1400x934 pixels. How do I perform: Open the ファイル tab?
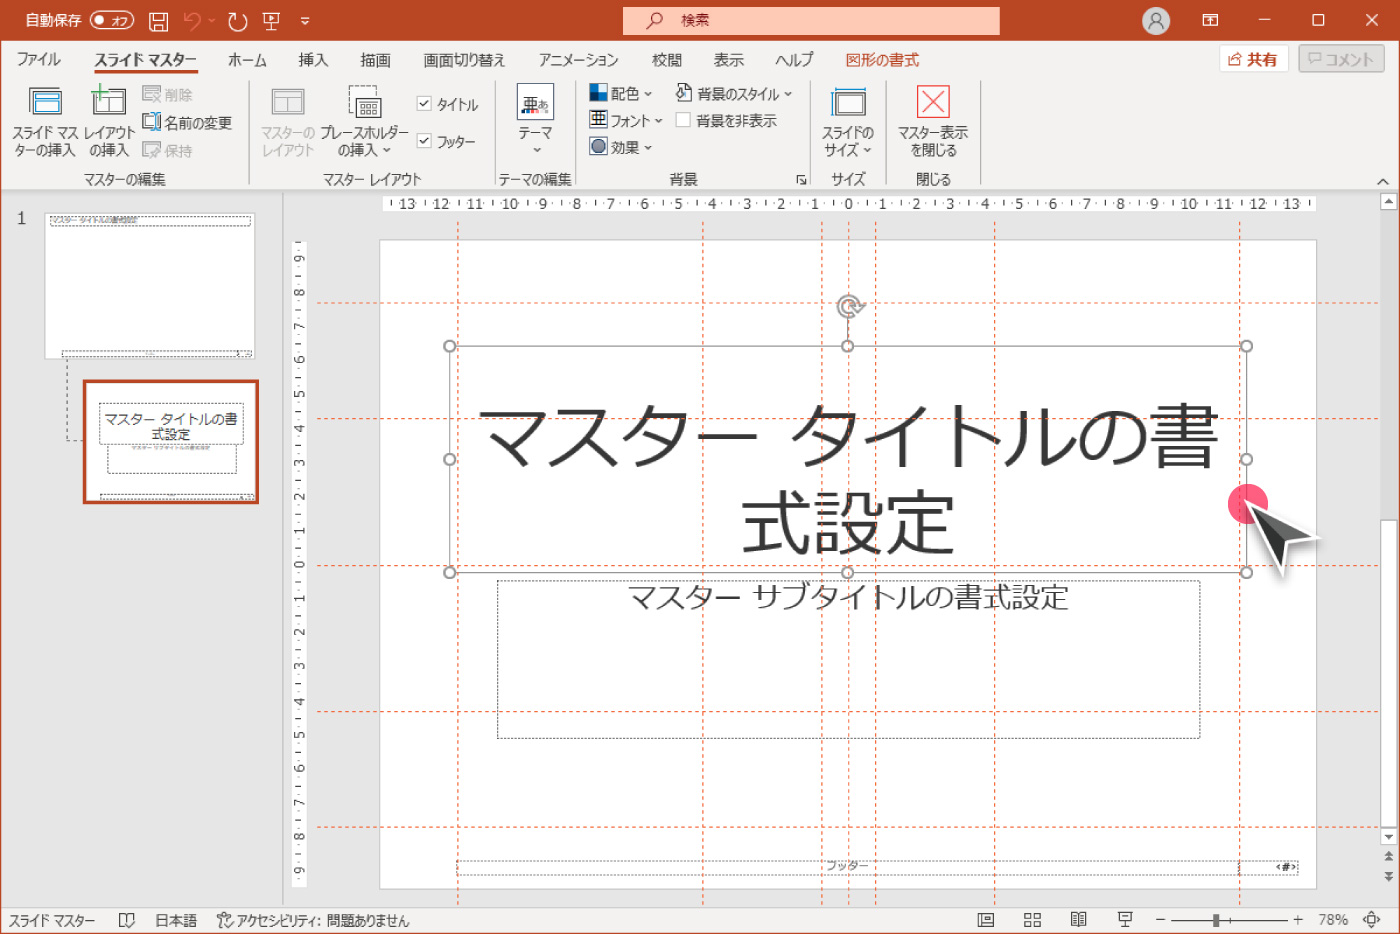point(39,60)
